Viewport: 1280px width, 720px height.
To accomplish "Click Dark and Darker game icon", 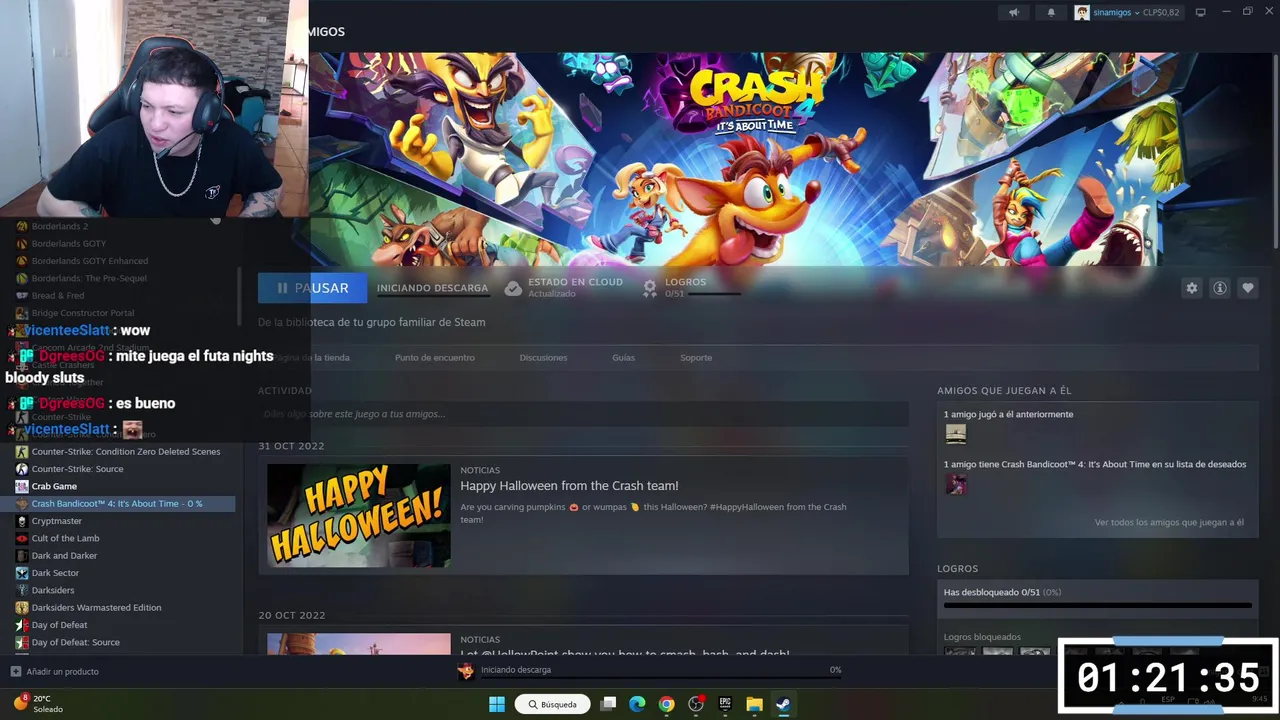I will (x=21, y=555).
